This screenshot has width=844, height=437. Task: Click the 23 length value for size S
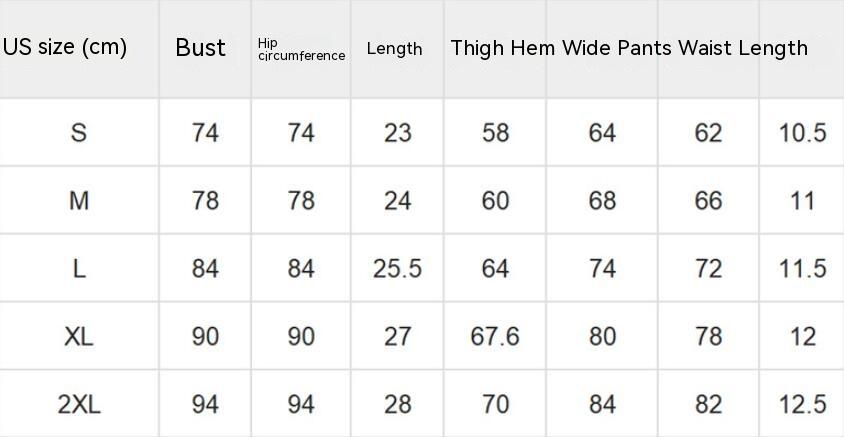pos(397,132)
